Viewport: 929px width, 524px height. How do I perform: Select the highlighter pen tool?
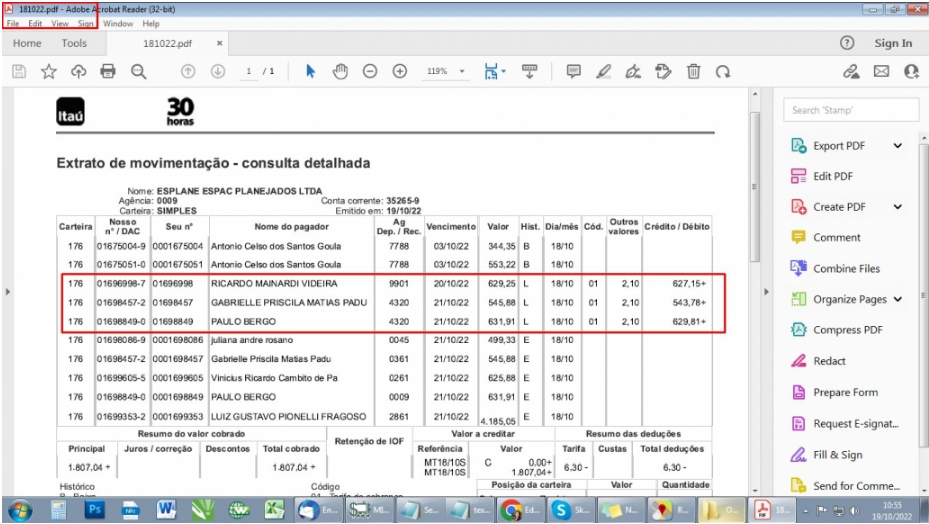(603, 71)
